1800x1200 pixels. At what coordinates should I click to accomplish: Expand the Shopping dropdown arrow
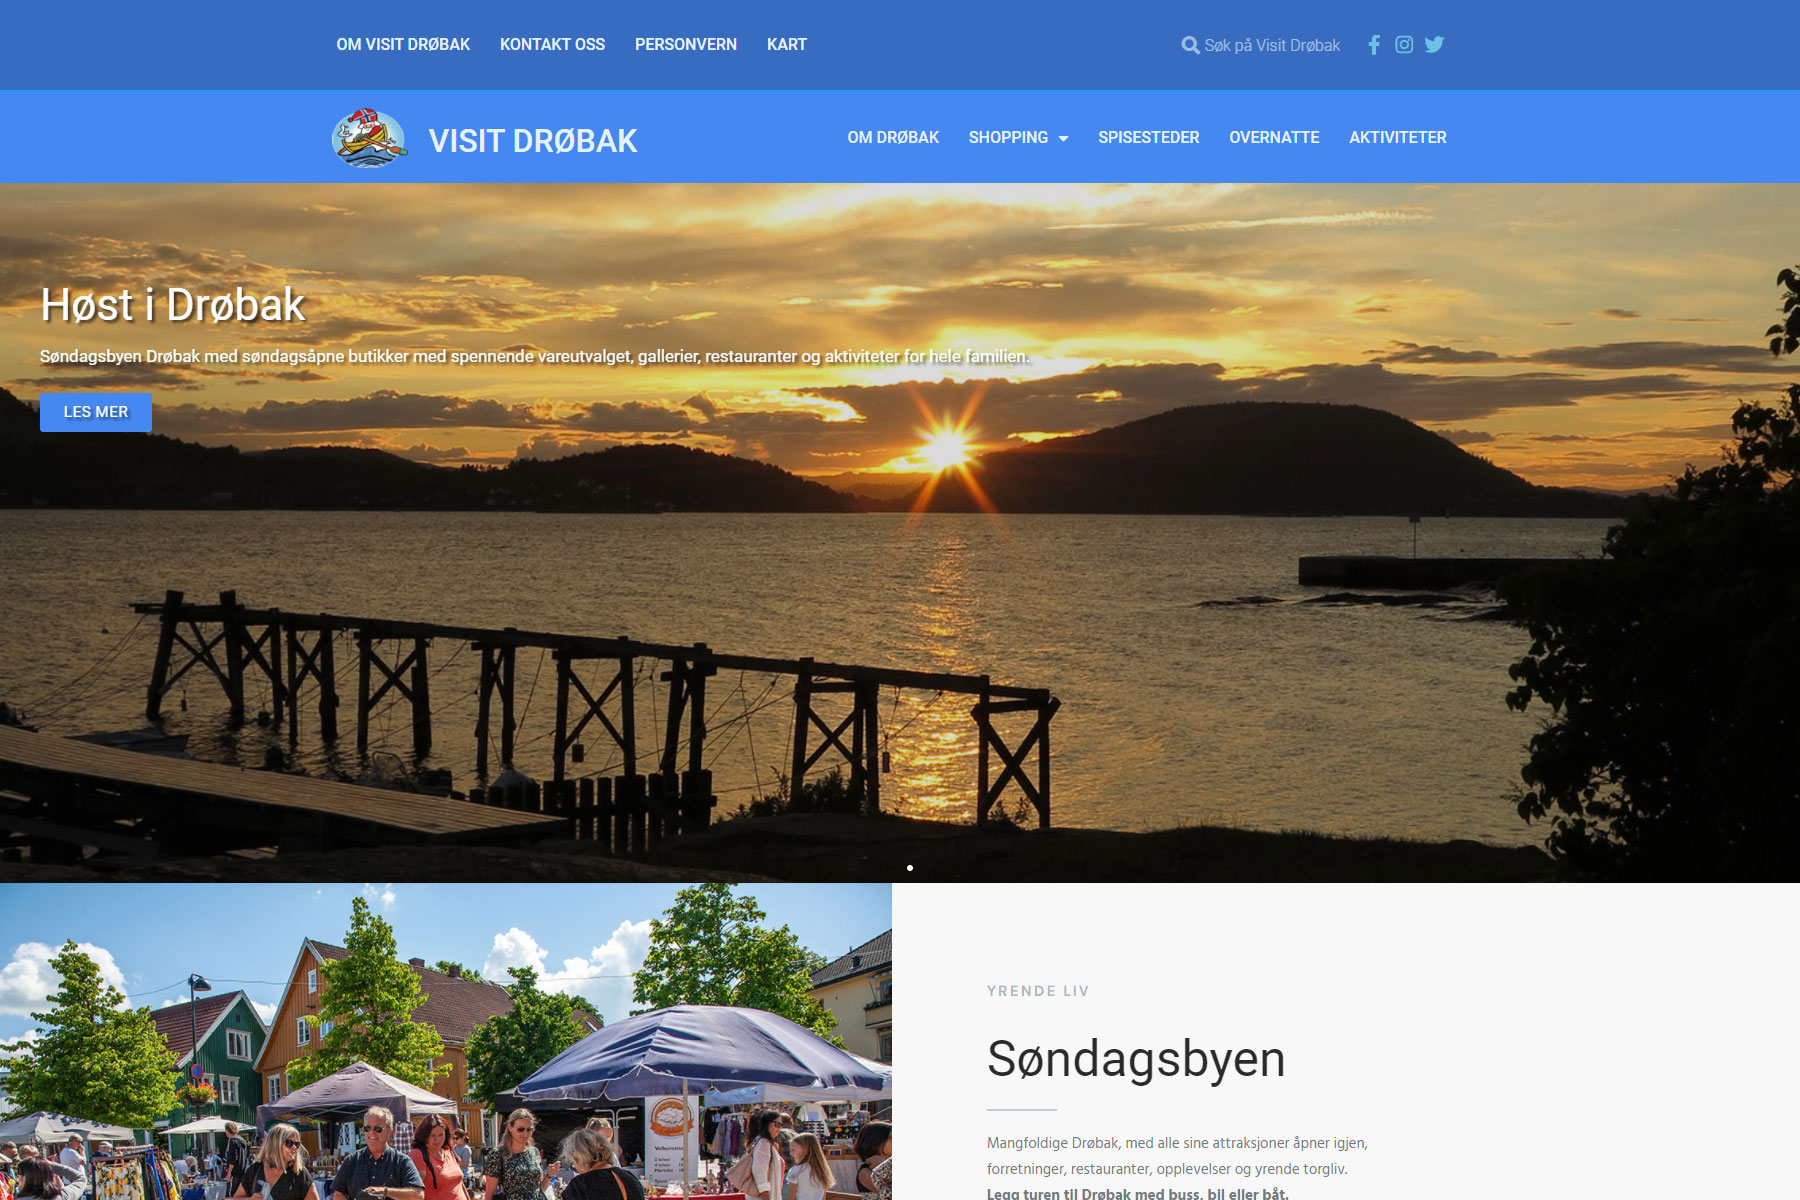[1063, 139]
